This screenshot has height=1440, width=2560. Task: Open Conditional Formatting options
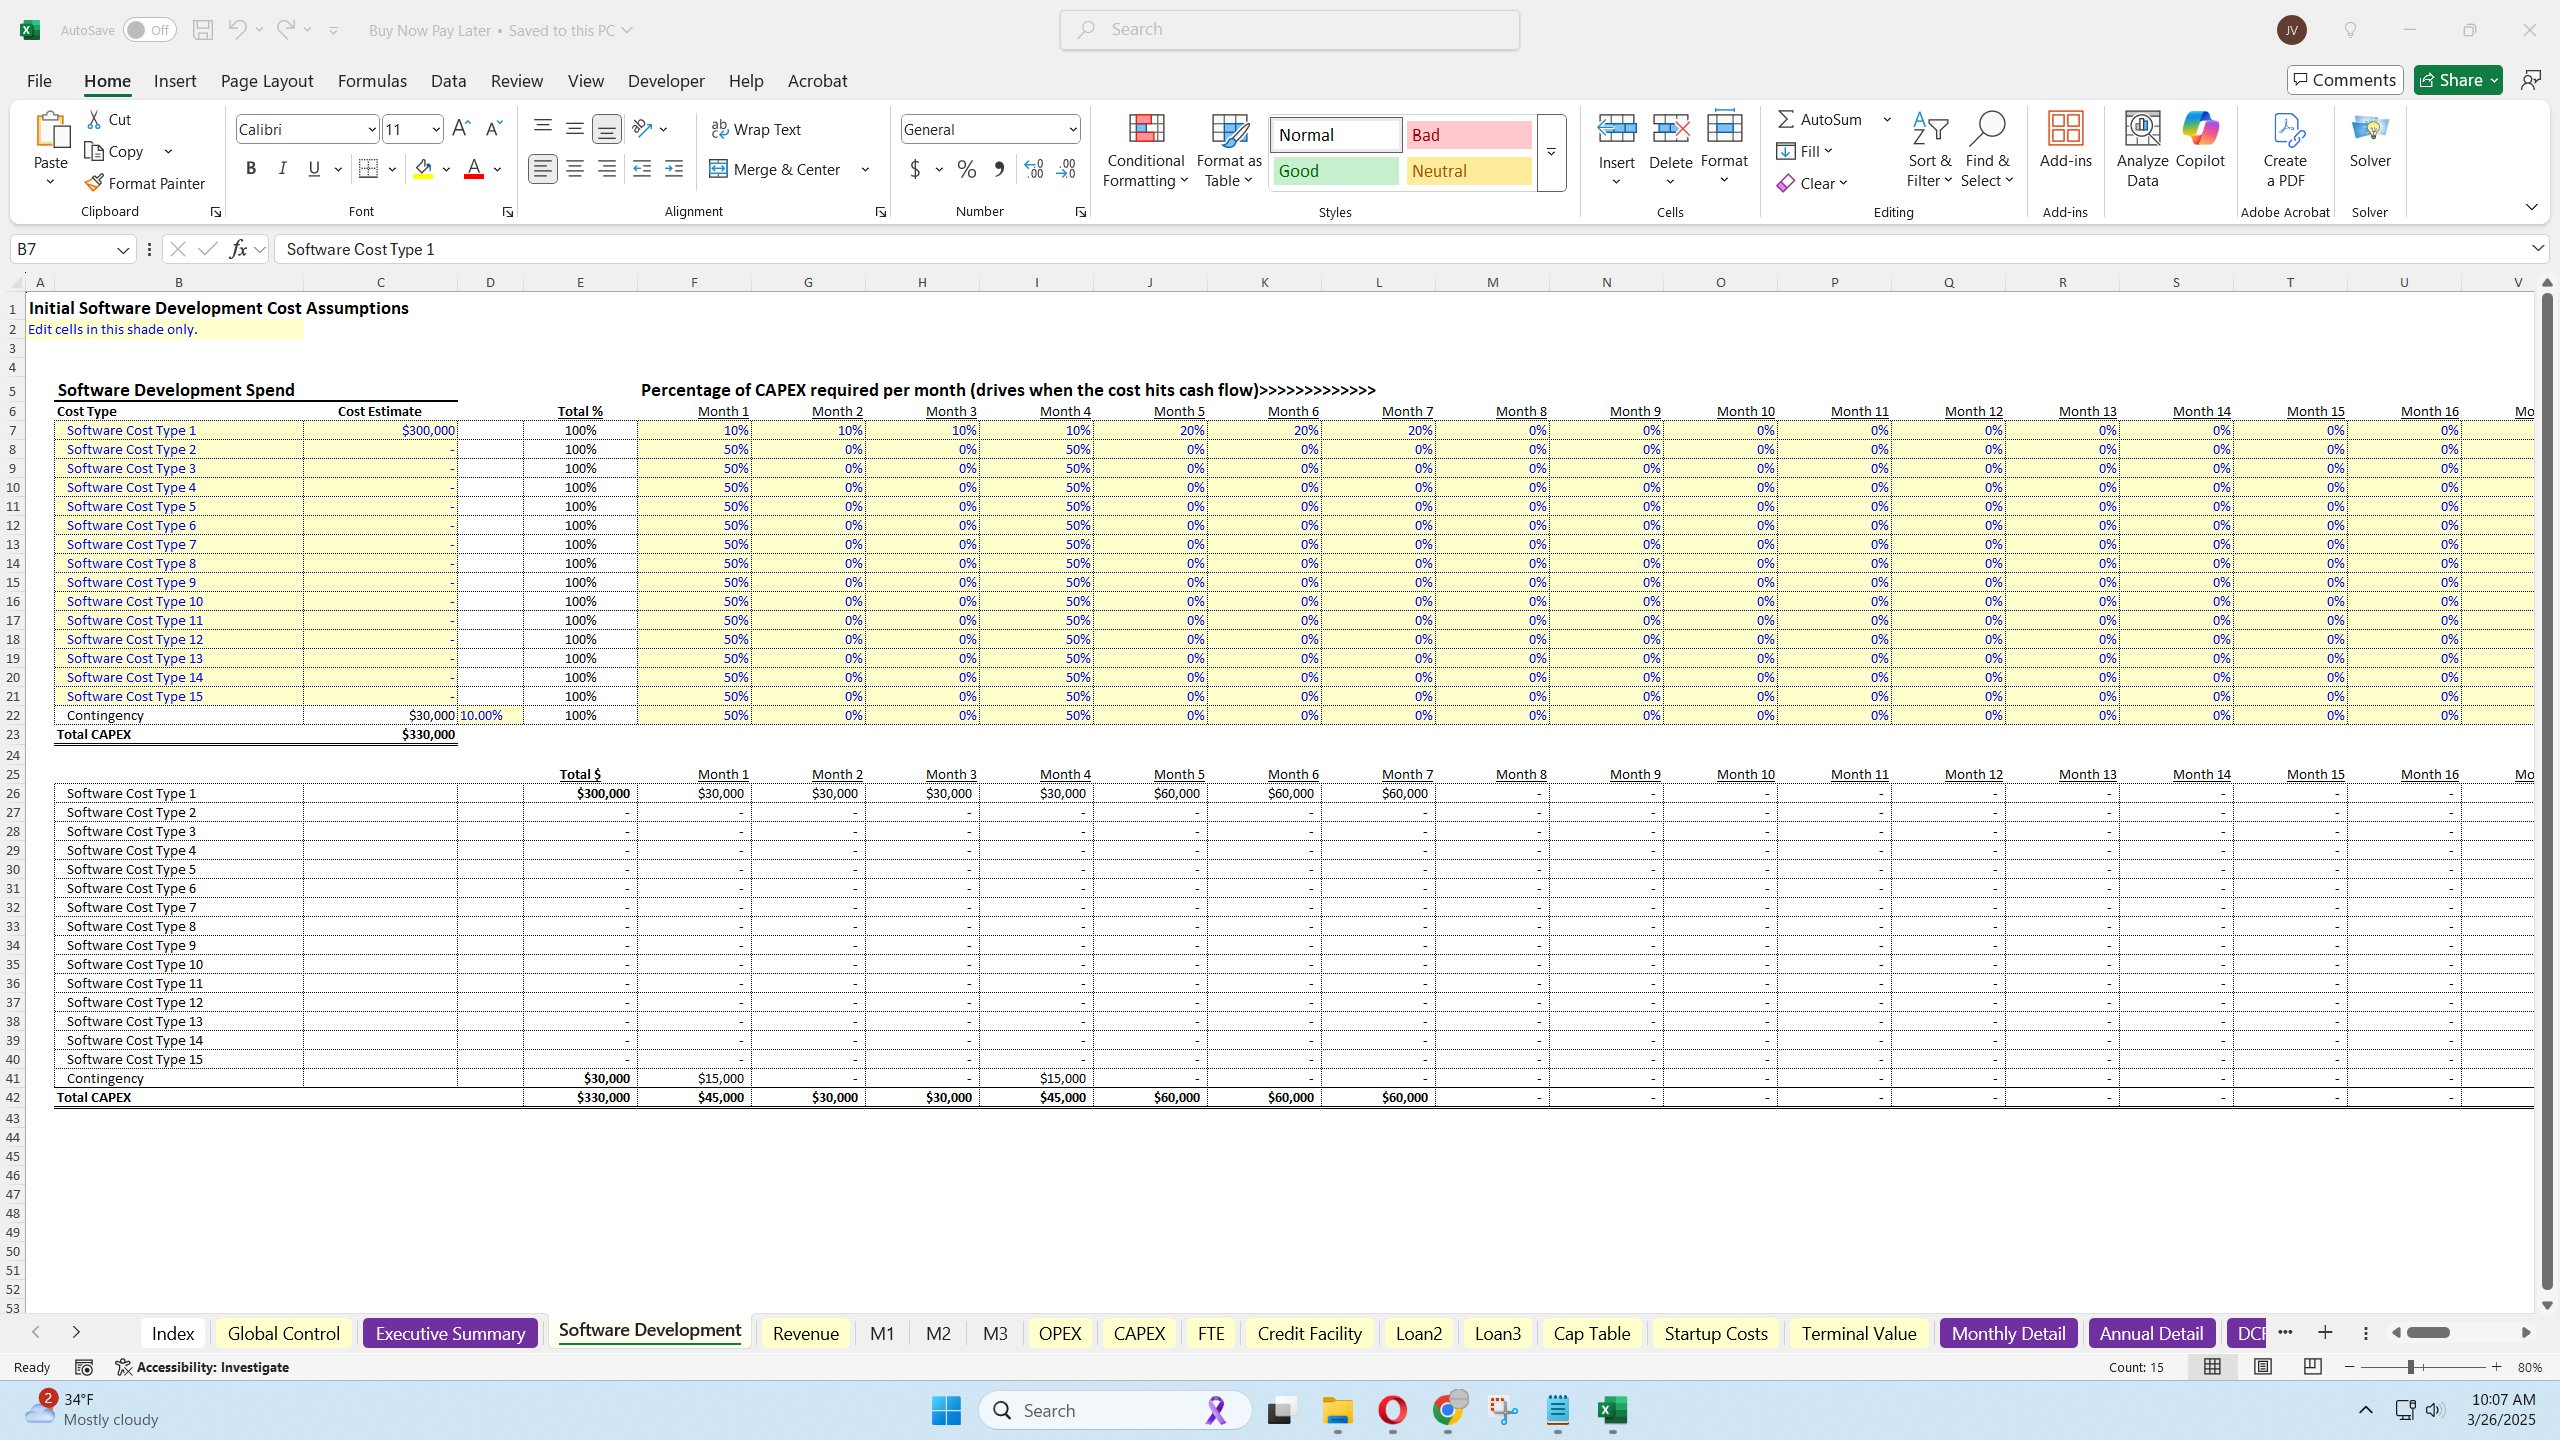pyautogui.click(x=1144, y=150)
